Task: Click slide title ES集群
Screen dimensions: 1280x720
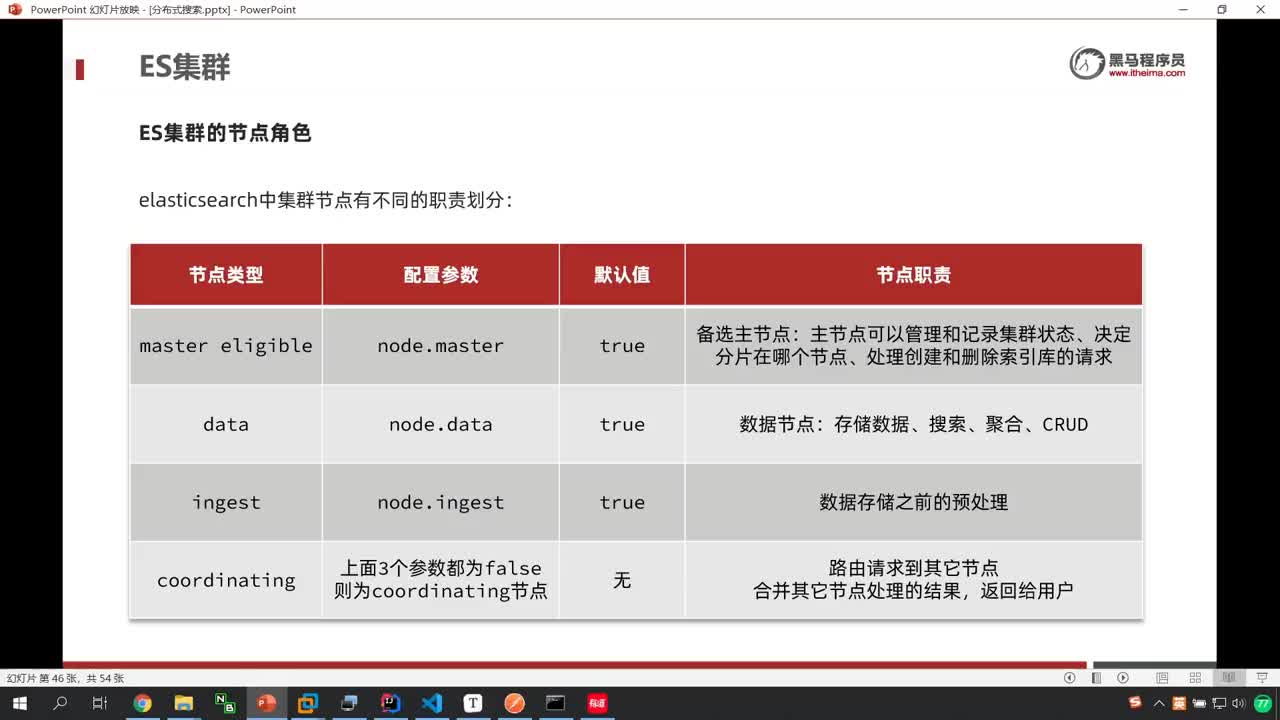Action: (x=185, y=67)
